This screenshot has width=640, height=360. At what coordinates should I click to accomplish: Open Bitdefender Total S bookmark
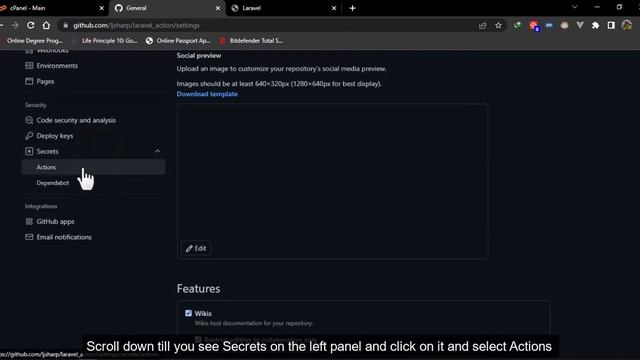pyautogui.click(x=251, y=40)
